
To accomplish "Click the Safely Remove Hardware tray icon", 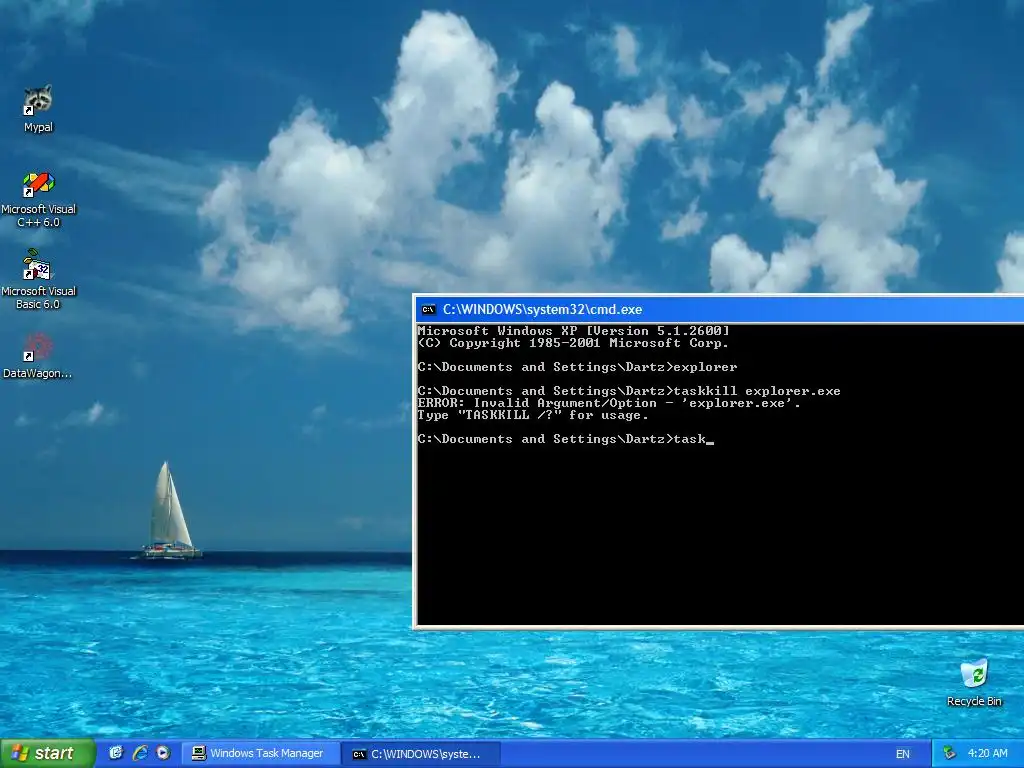I will (x=949, y=754).
